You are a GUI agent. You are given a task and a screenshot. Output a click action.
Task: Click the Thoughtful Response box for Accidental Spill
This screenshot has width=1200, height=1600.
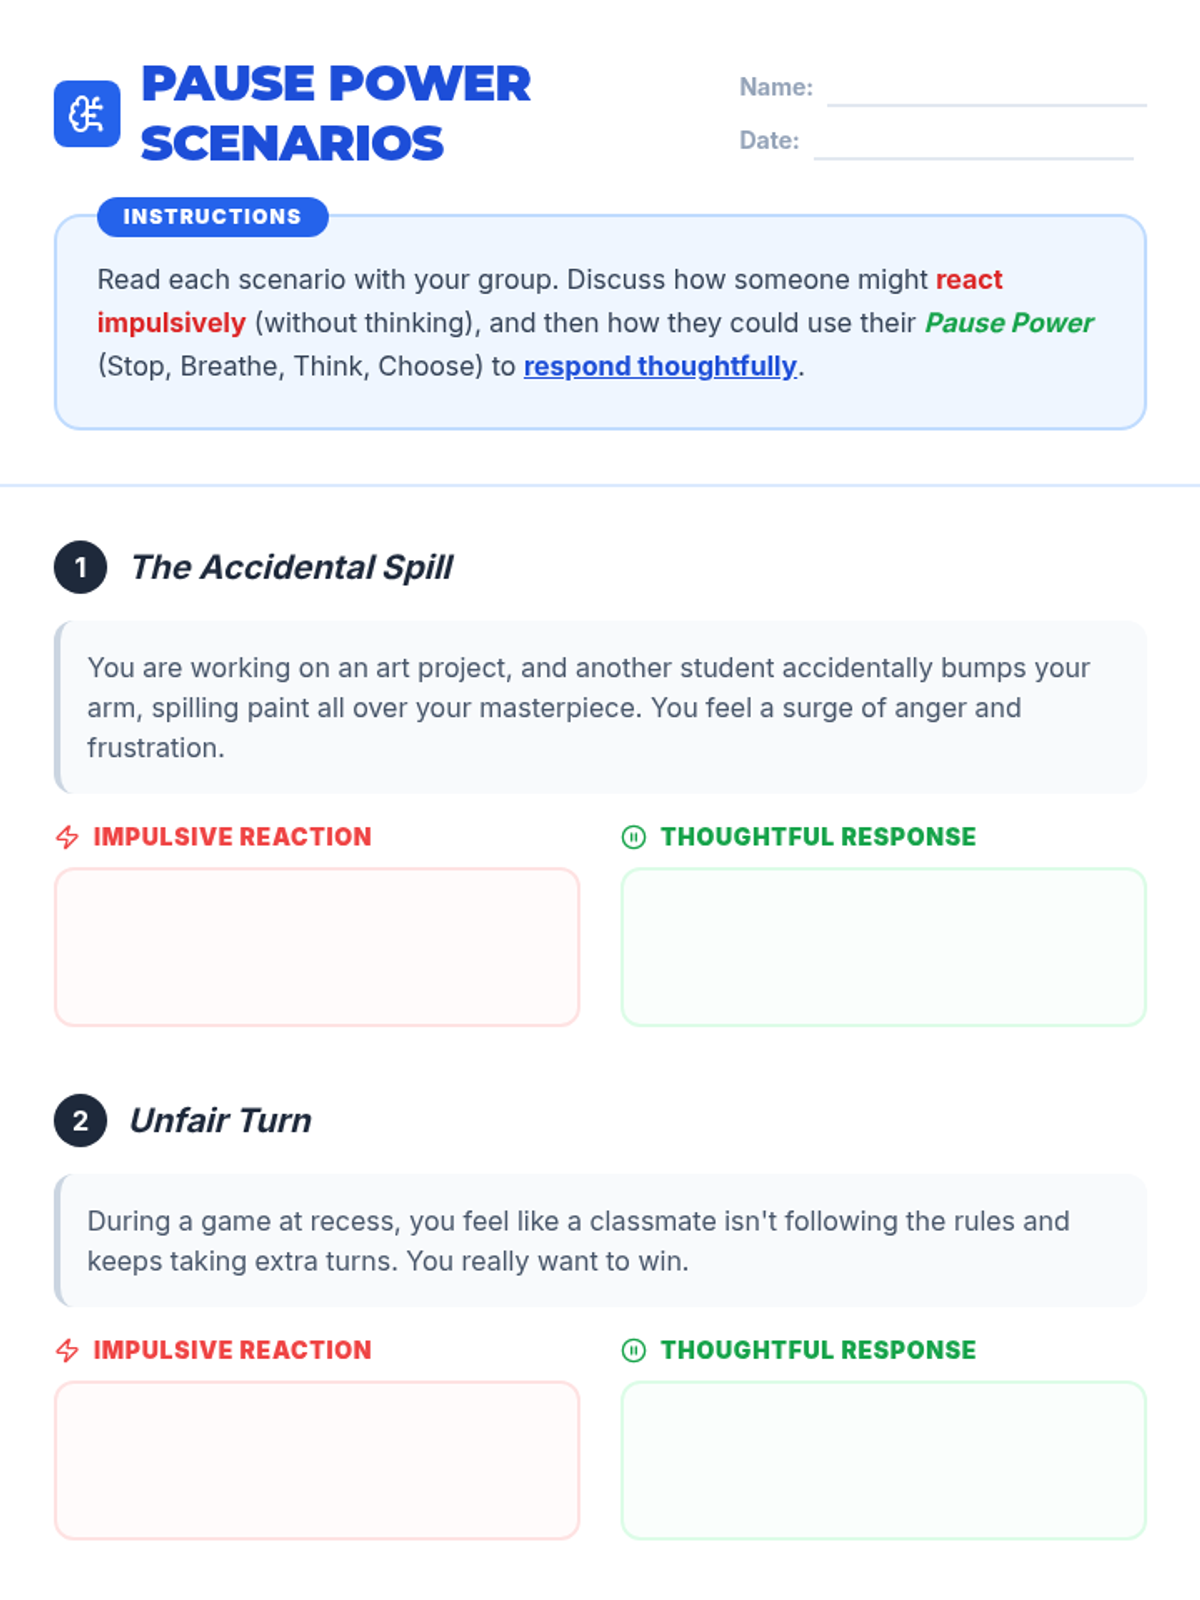[x=884, y=947]
